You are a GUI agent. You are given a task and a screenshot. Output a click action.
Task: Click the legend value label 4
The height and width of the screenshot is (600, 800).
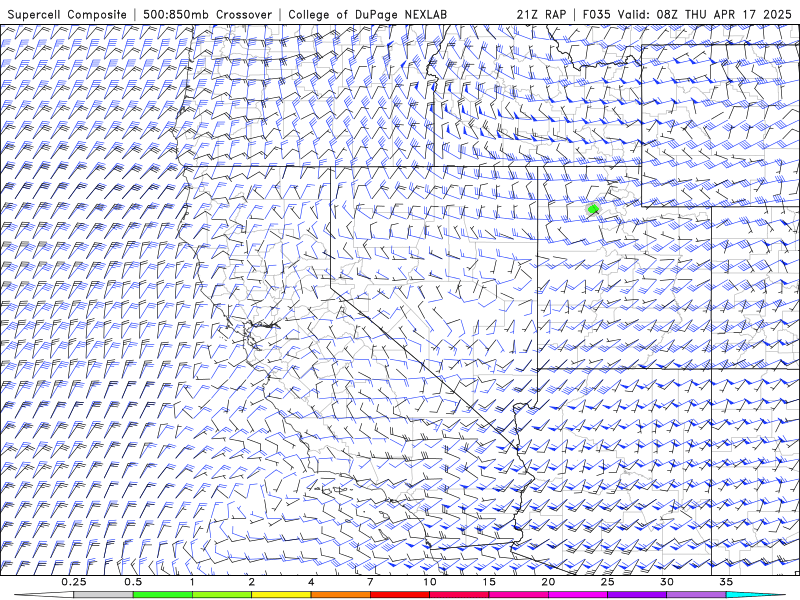coord(311,582)
